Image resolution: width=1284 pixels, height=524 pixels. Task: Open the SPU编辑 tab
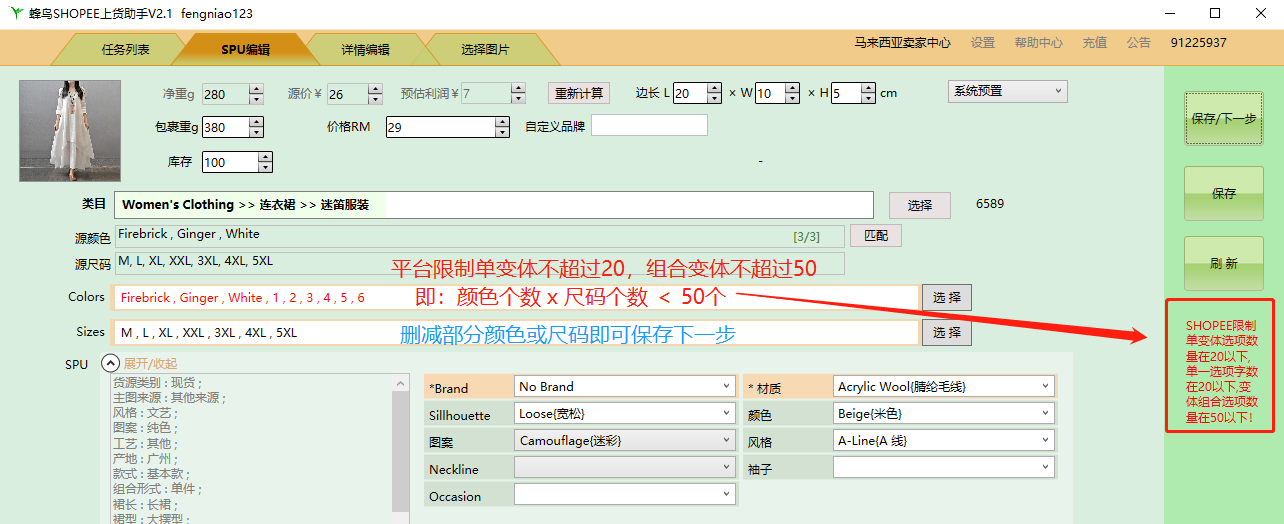point(245,49)
